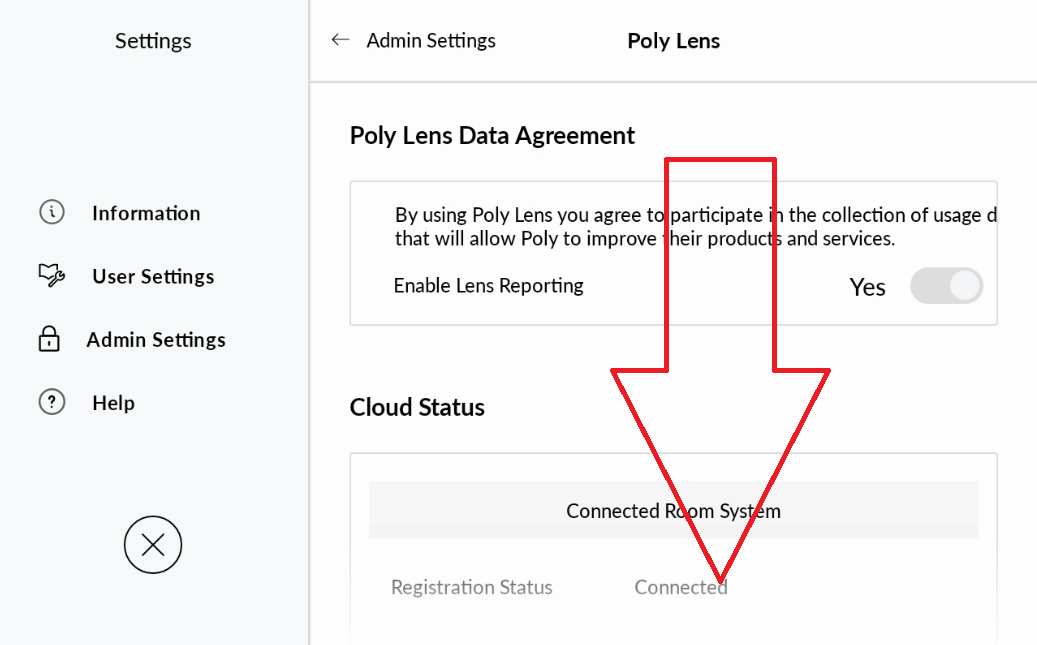Switch to the Information section

point(145,212)
